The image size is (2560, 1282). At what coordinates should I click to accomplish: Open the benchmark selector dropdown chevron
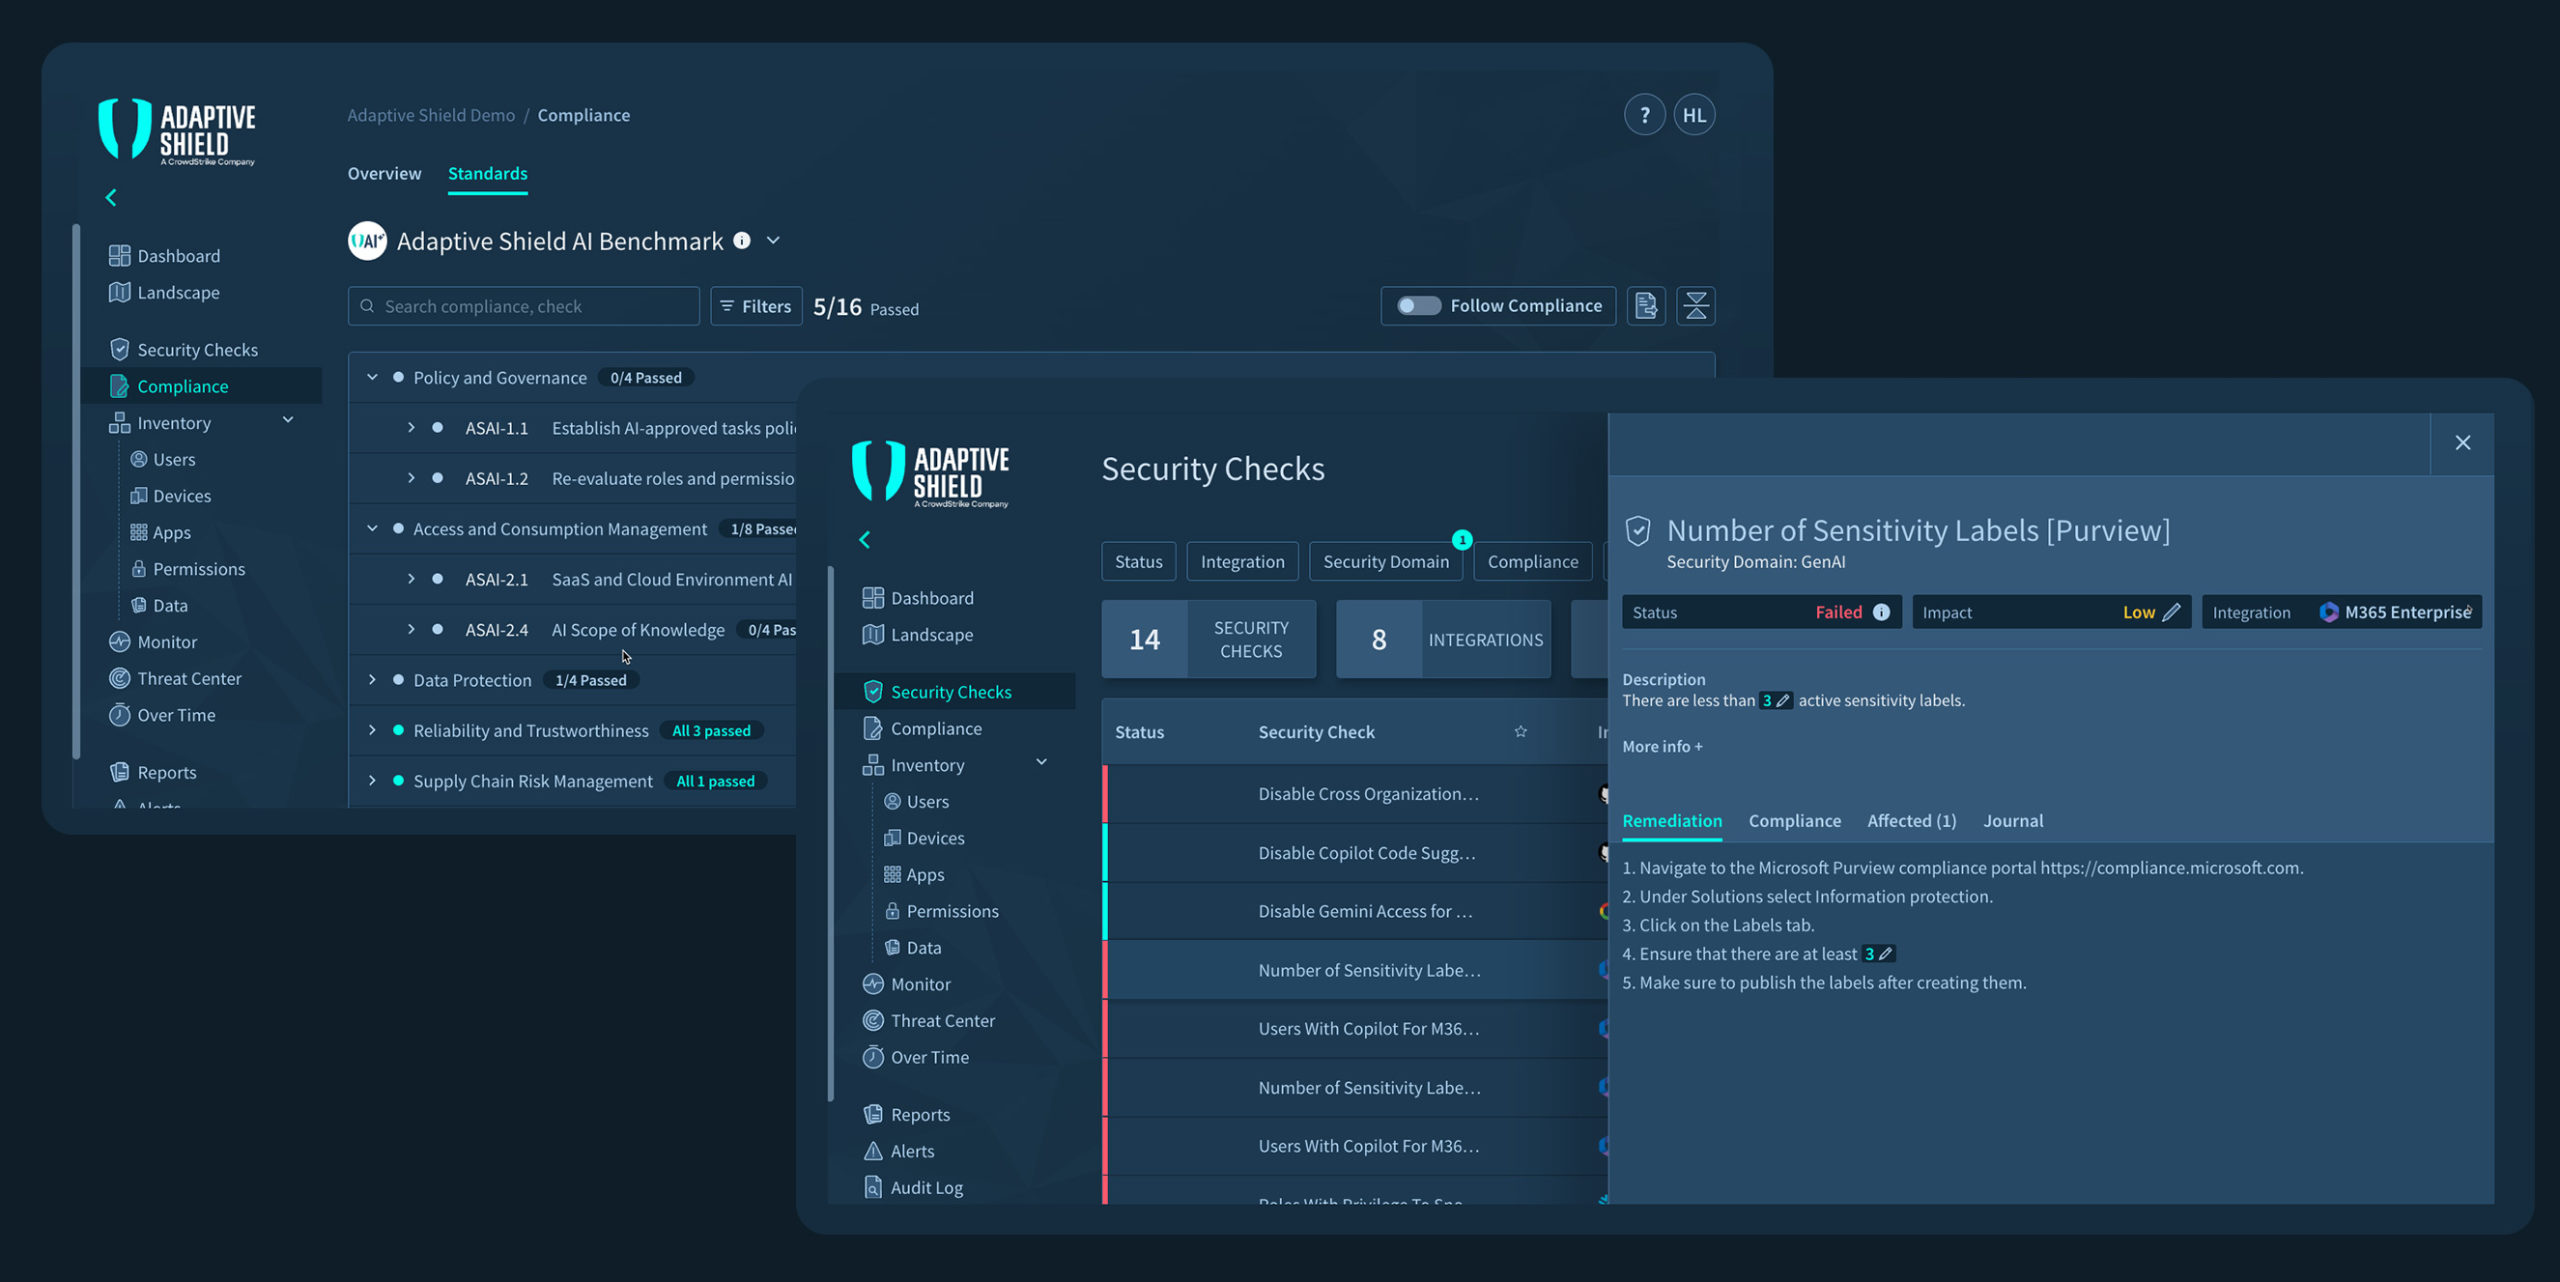[773, 241]
